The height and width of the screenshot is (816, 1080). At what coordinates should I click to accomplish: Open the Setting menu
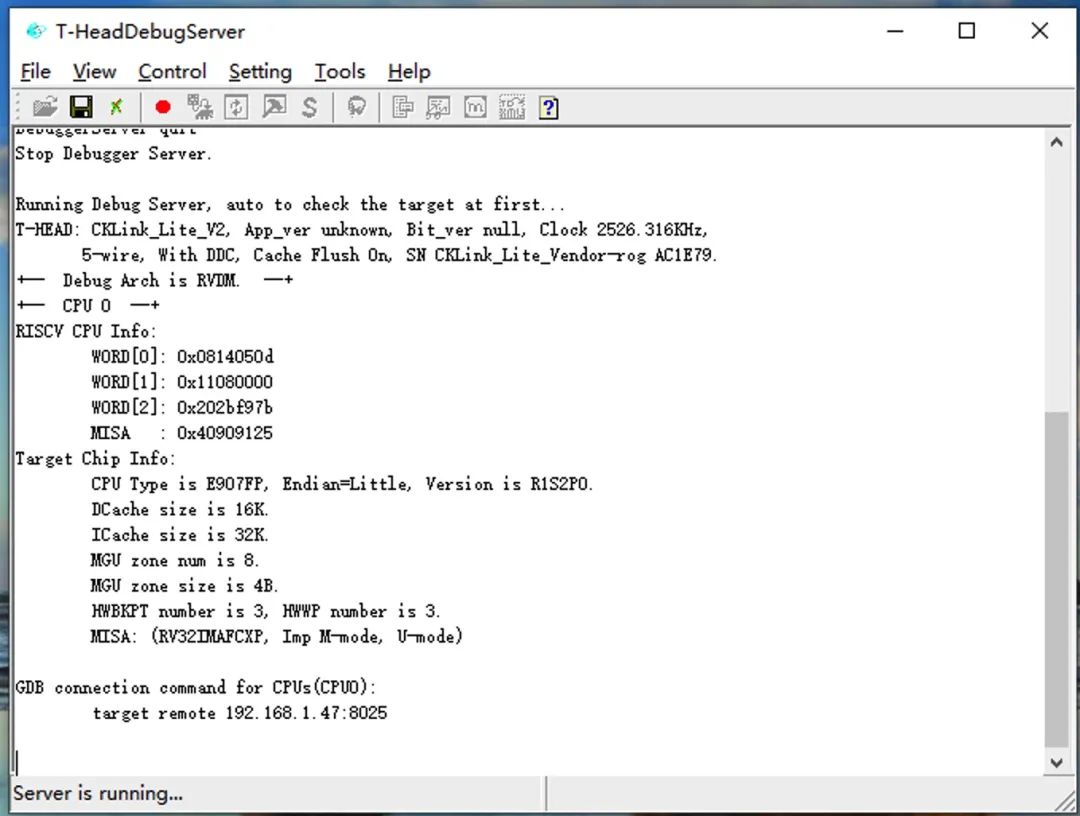(259, 71)
